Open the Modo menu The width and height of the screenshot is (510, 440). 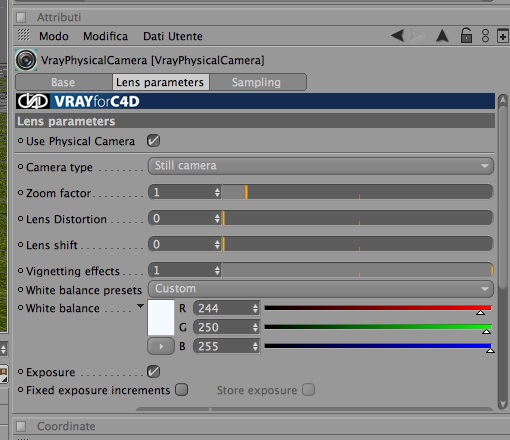(54, 36)
